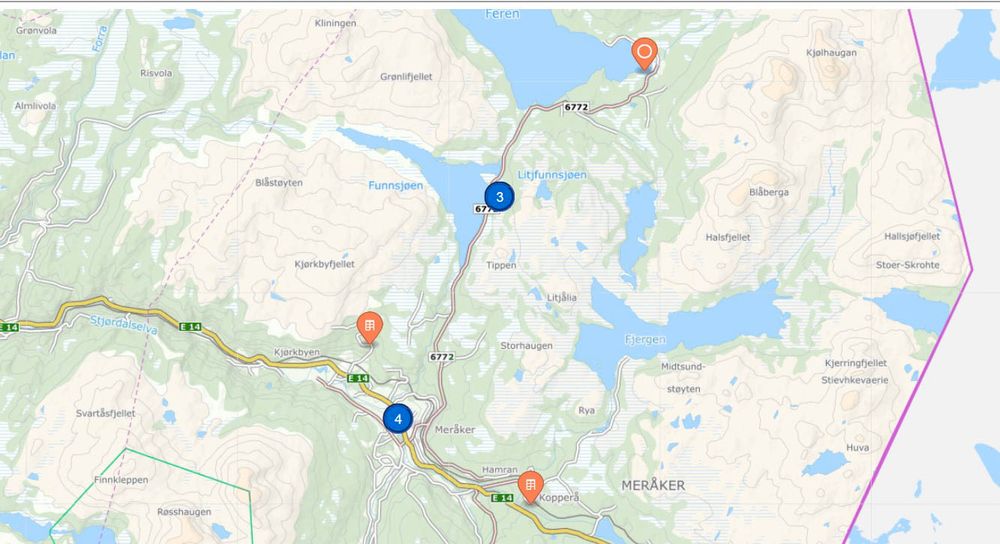Click the Kjølhaugen label near the purple boundary
The image size is (1000, 544).
[x=831, y=53]
